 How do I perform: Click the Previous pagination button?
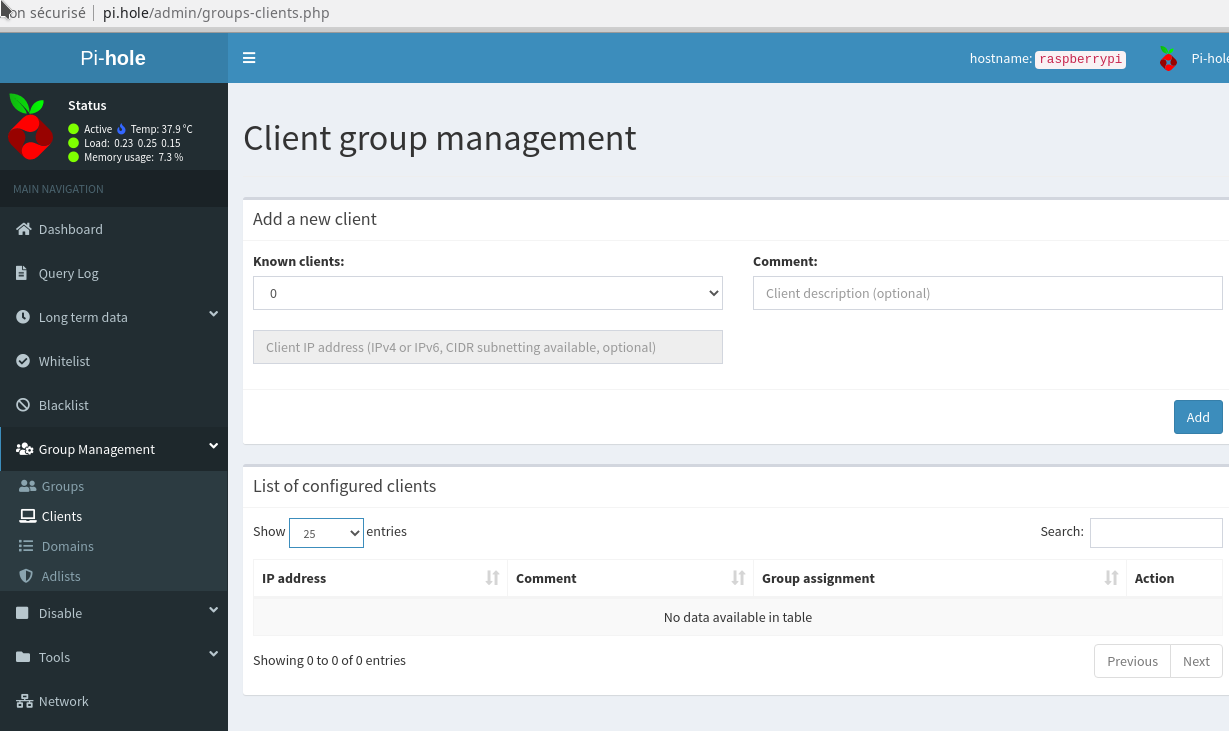[x=1132, y=661]
